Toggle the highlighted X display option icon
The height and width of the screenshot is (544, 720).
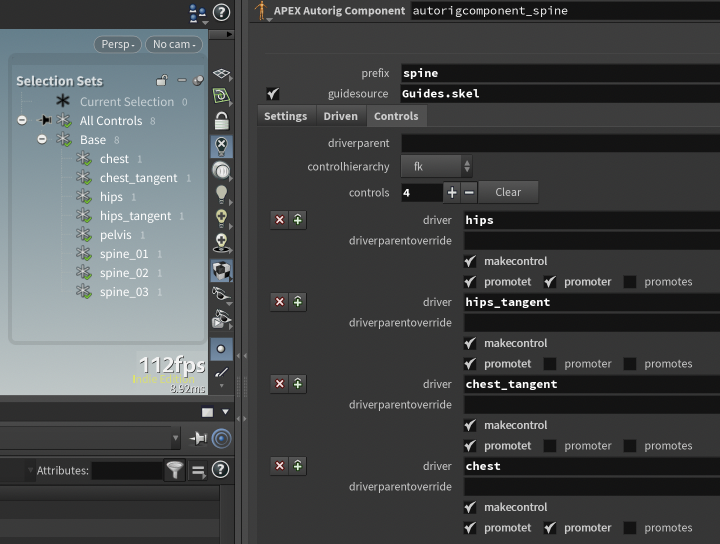(221, 146)
